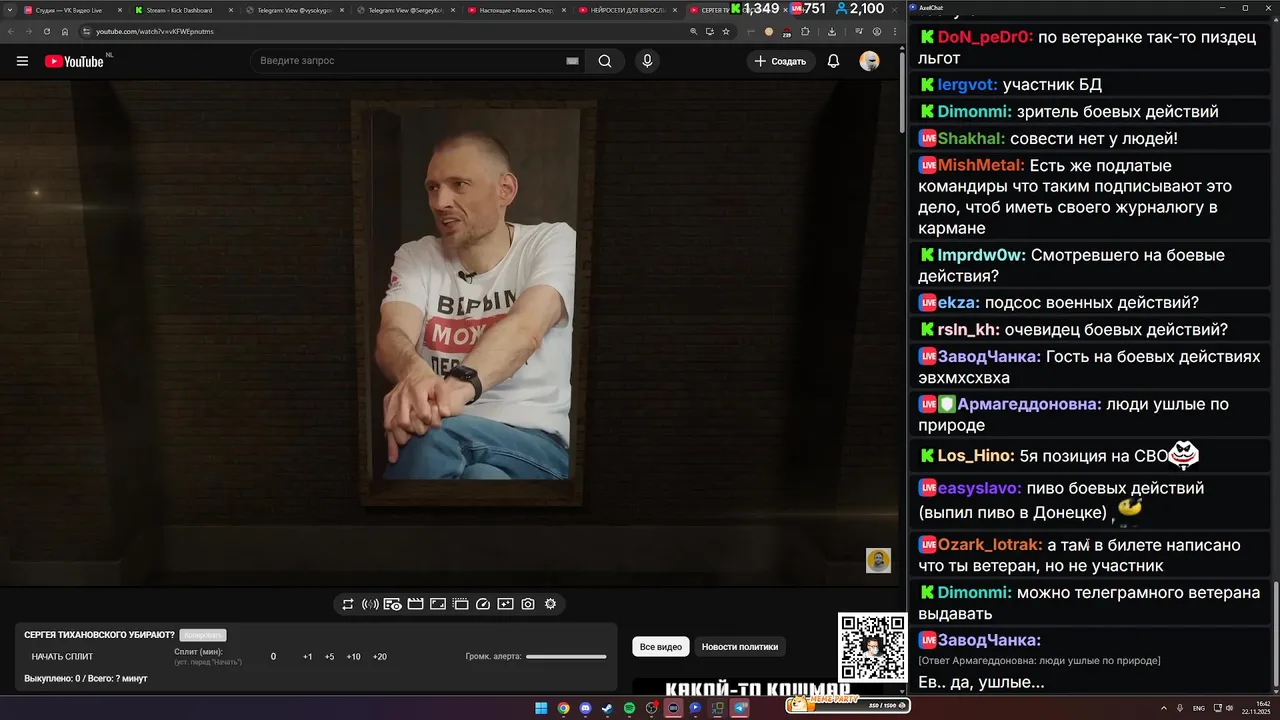This screenshot has width=1280, height=720.
Task: Click the channel avatar watermark on the video
Action: coord(878,560)
